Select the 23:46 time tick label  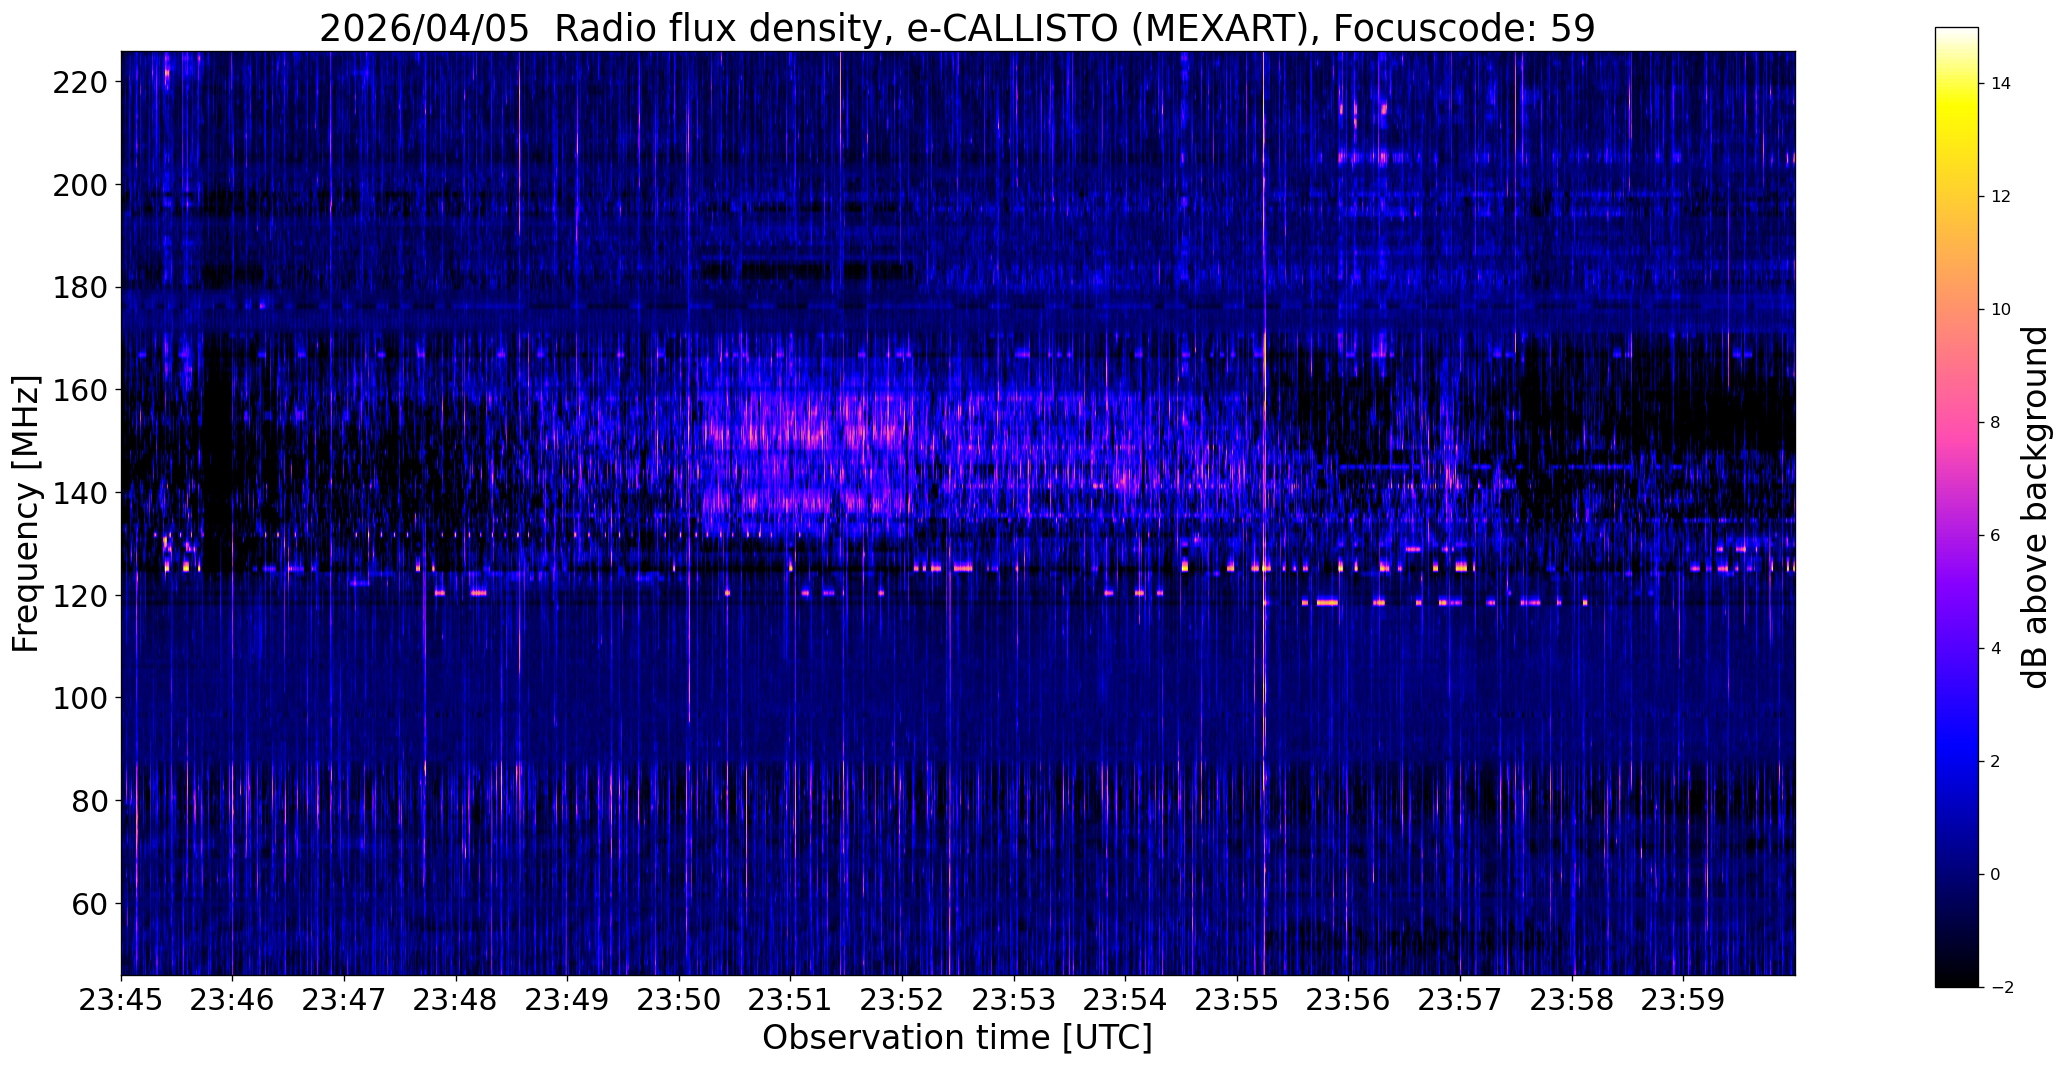pyautogui.click(x=233, y=1000)
